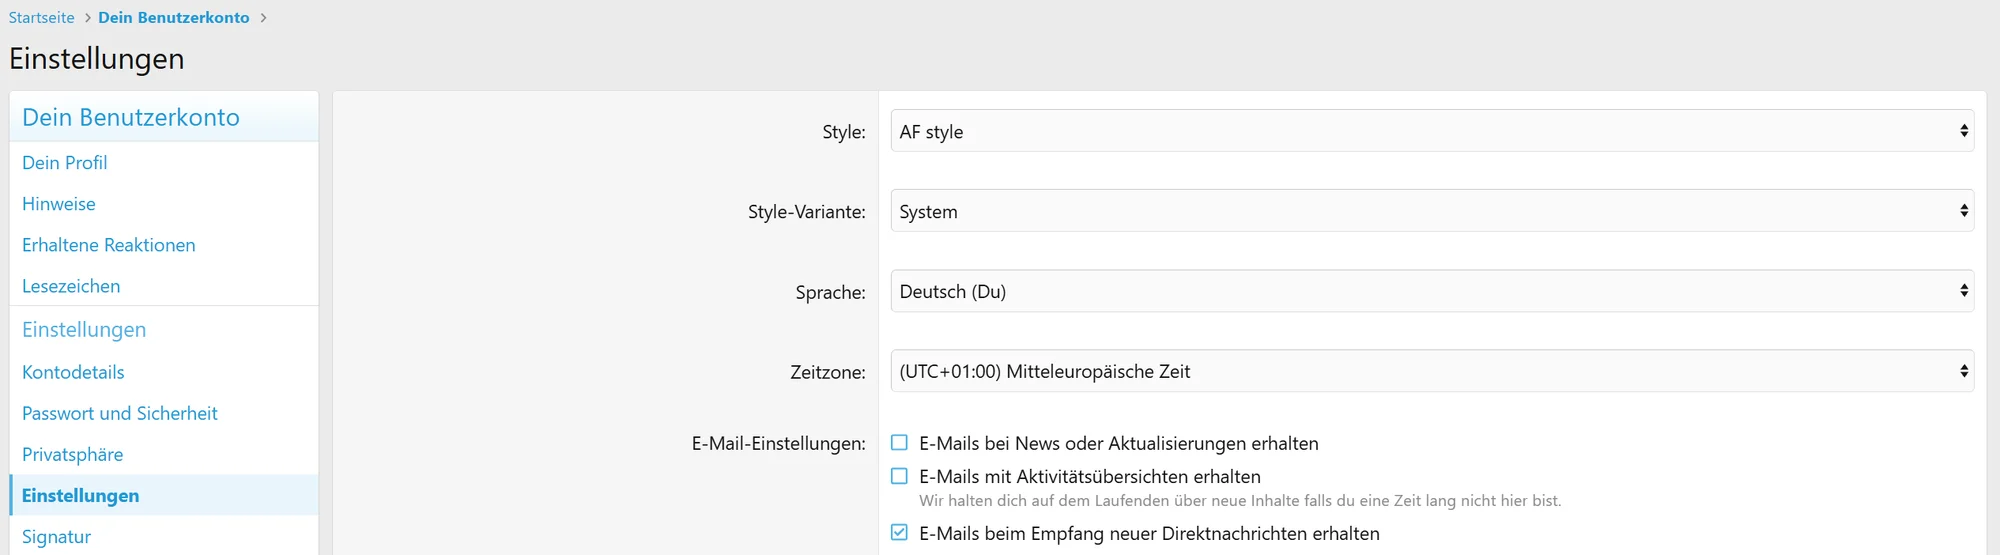The image size is (2000, 555).
Task: Enable E-Mails bei News oder Aktualisierungen checkbox
Action: tap(899, 443)
